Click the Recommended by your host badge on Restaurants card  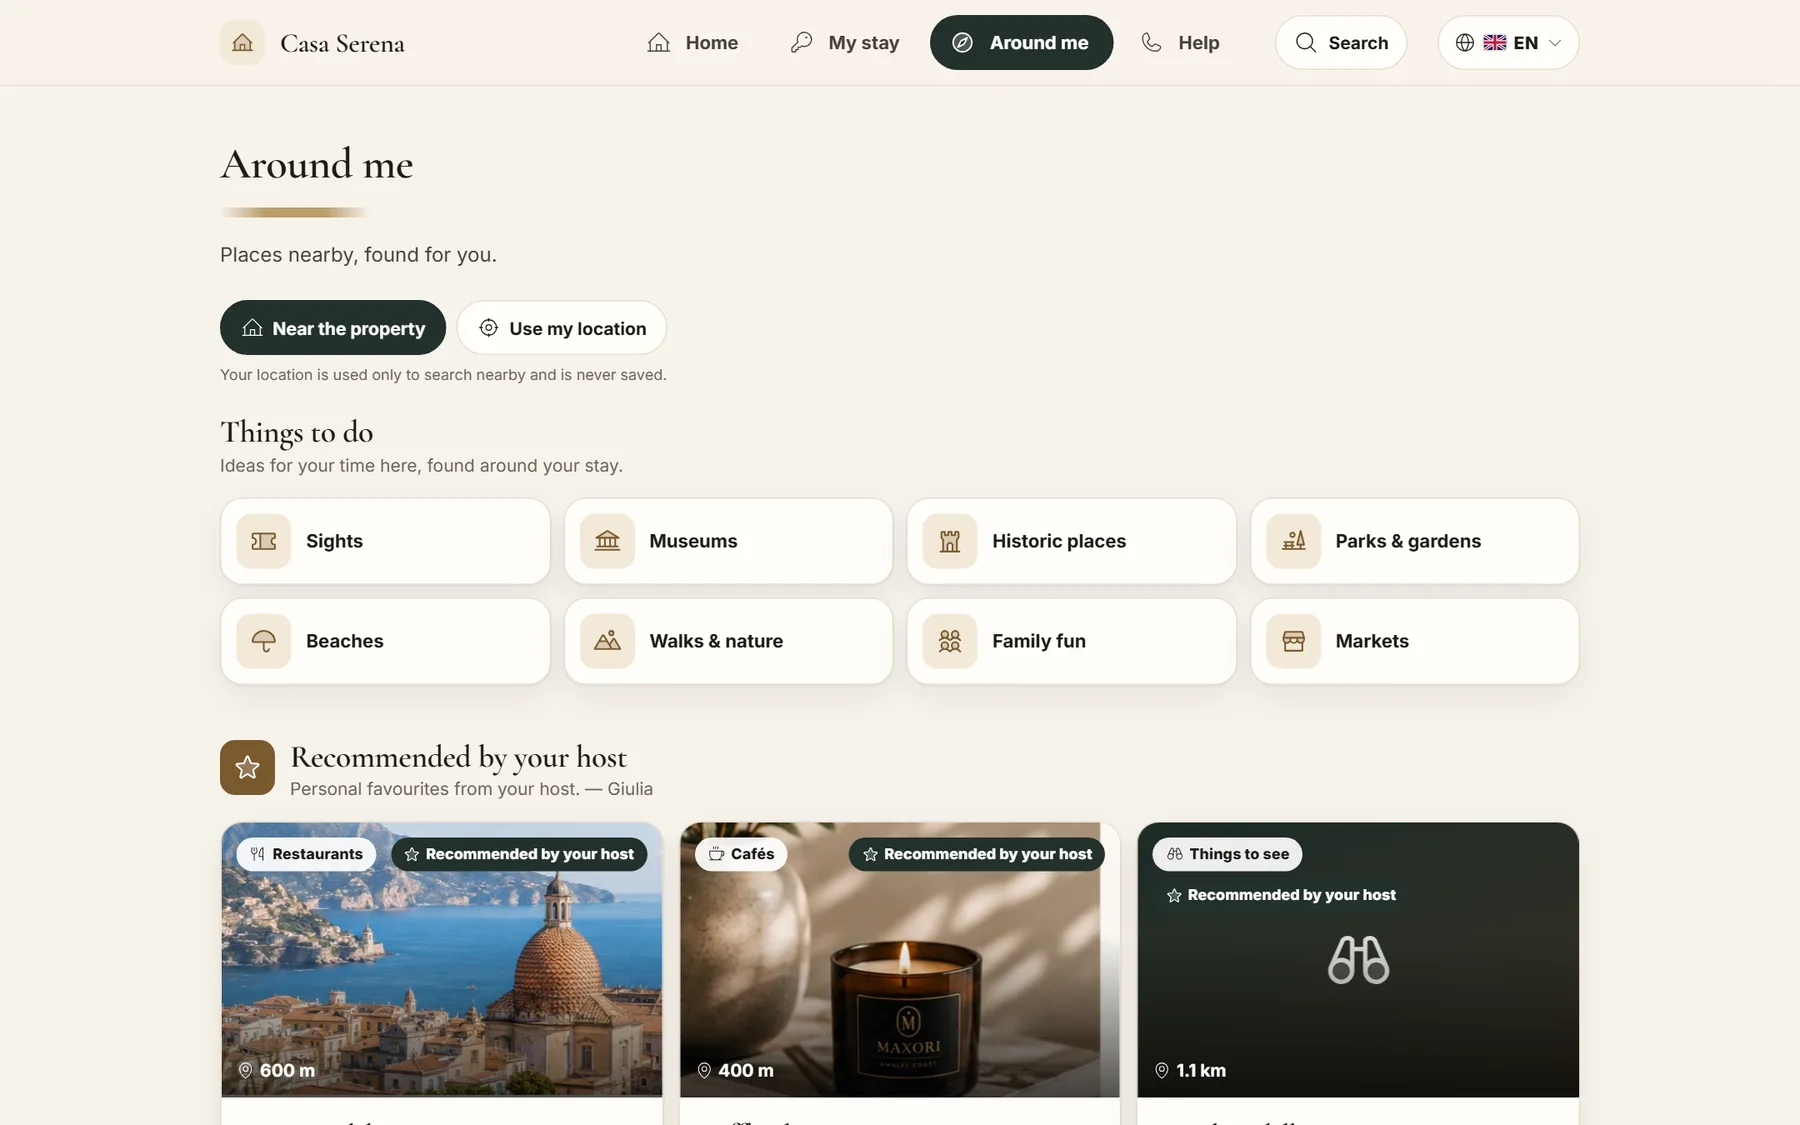pyautogui.click(x=519, y=854)
